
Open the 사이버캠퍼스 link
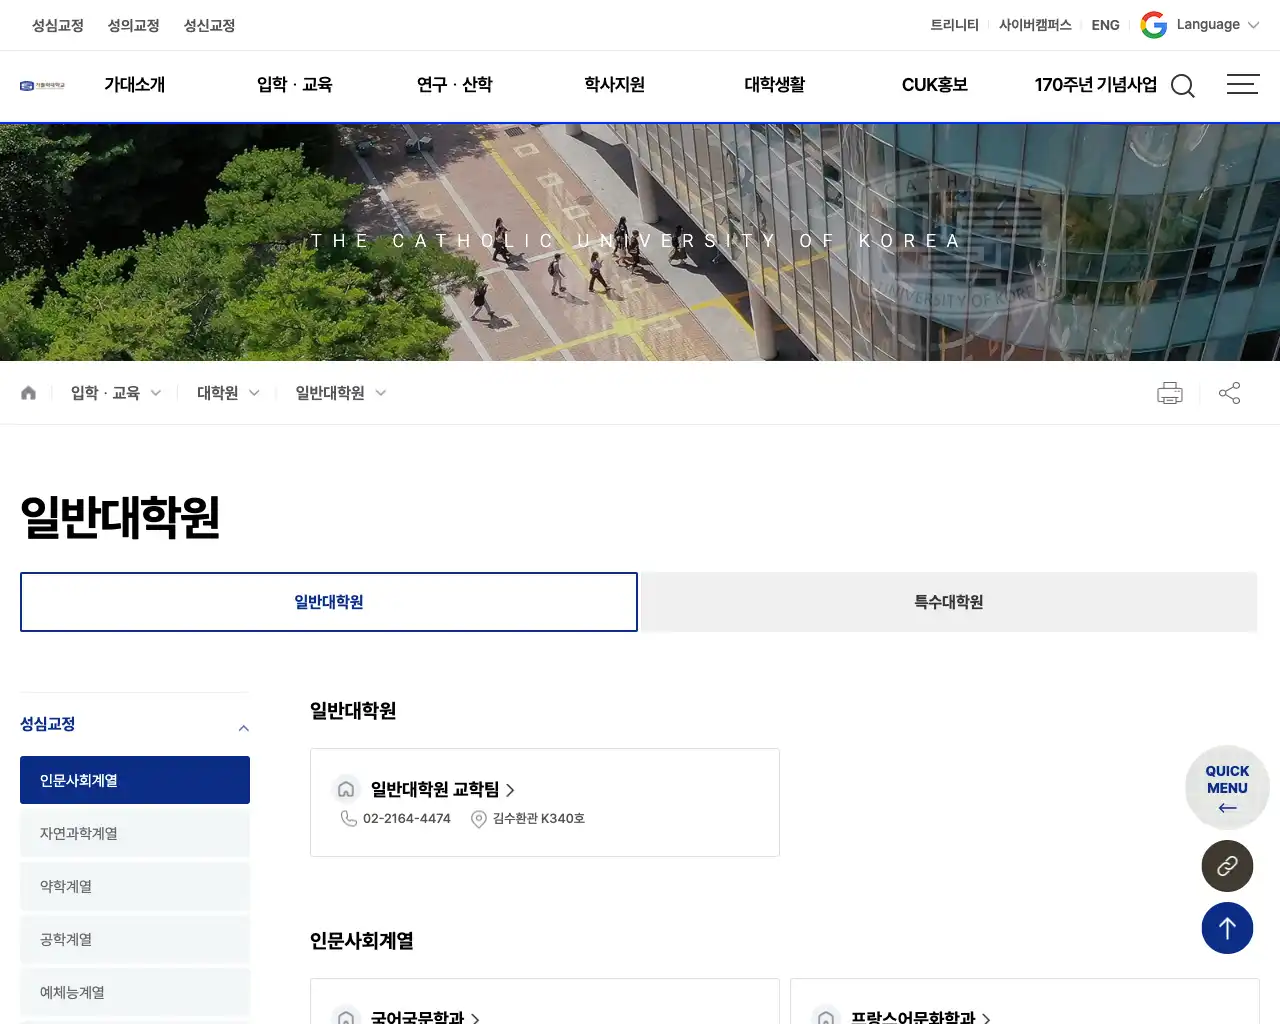(x=1035, y=25)
